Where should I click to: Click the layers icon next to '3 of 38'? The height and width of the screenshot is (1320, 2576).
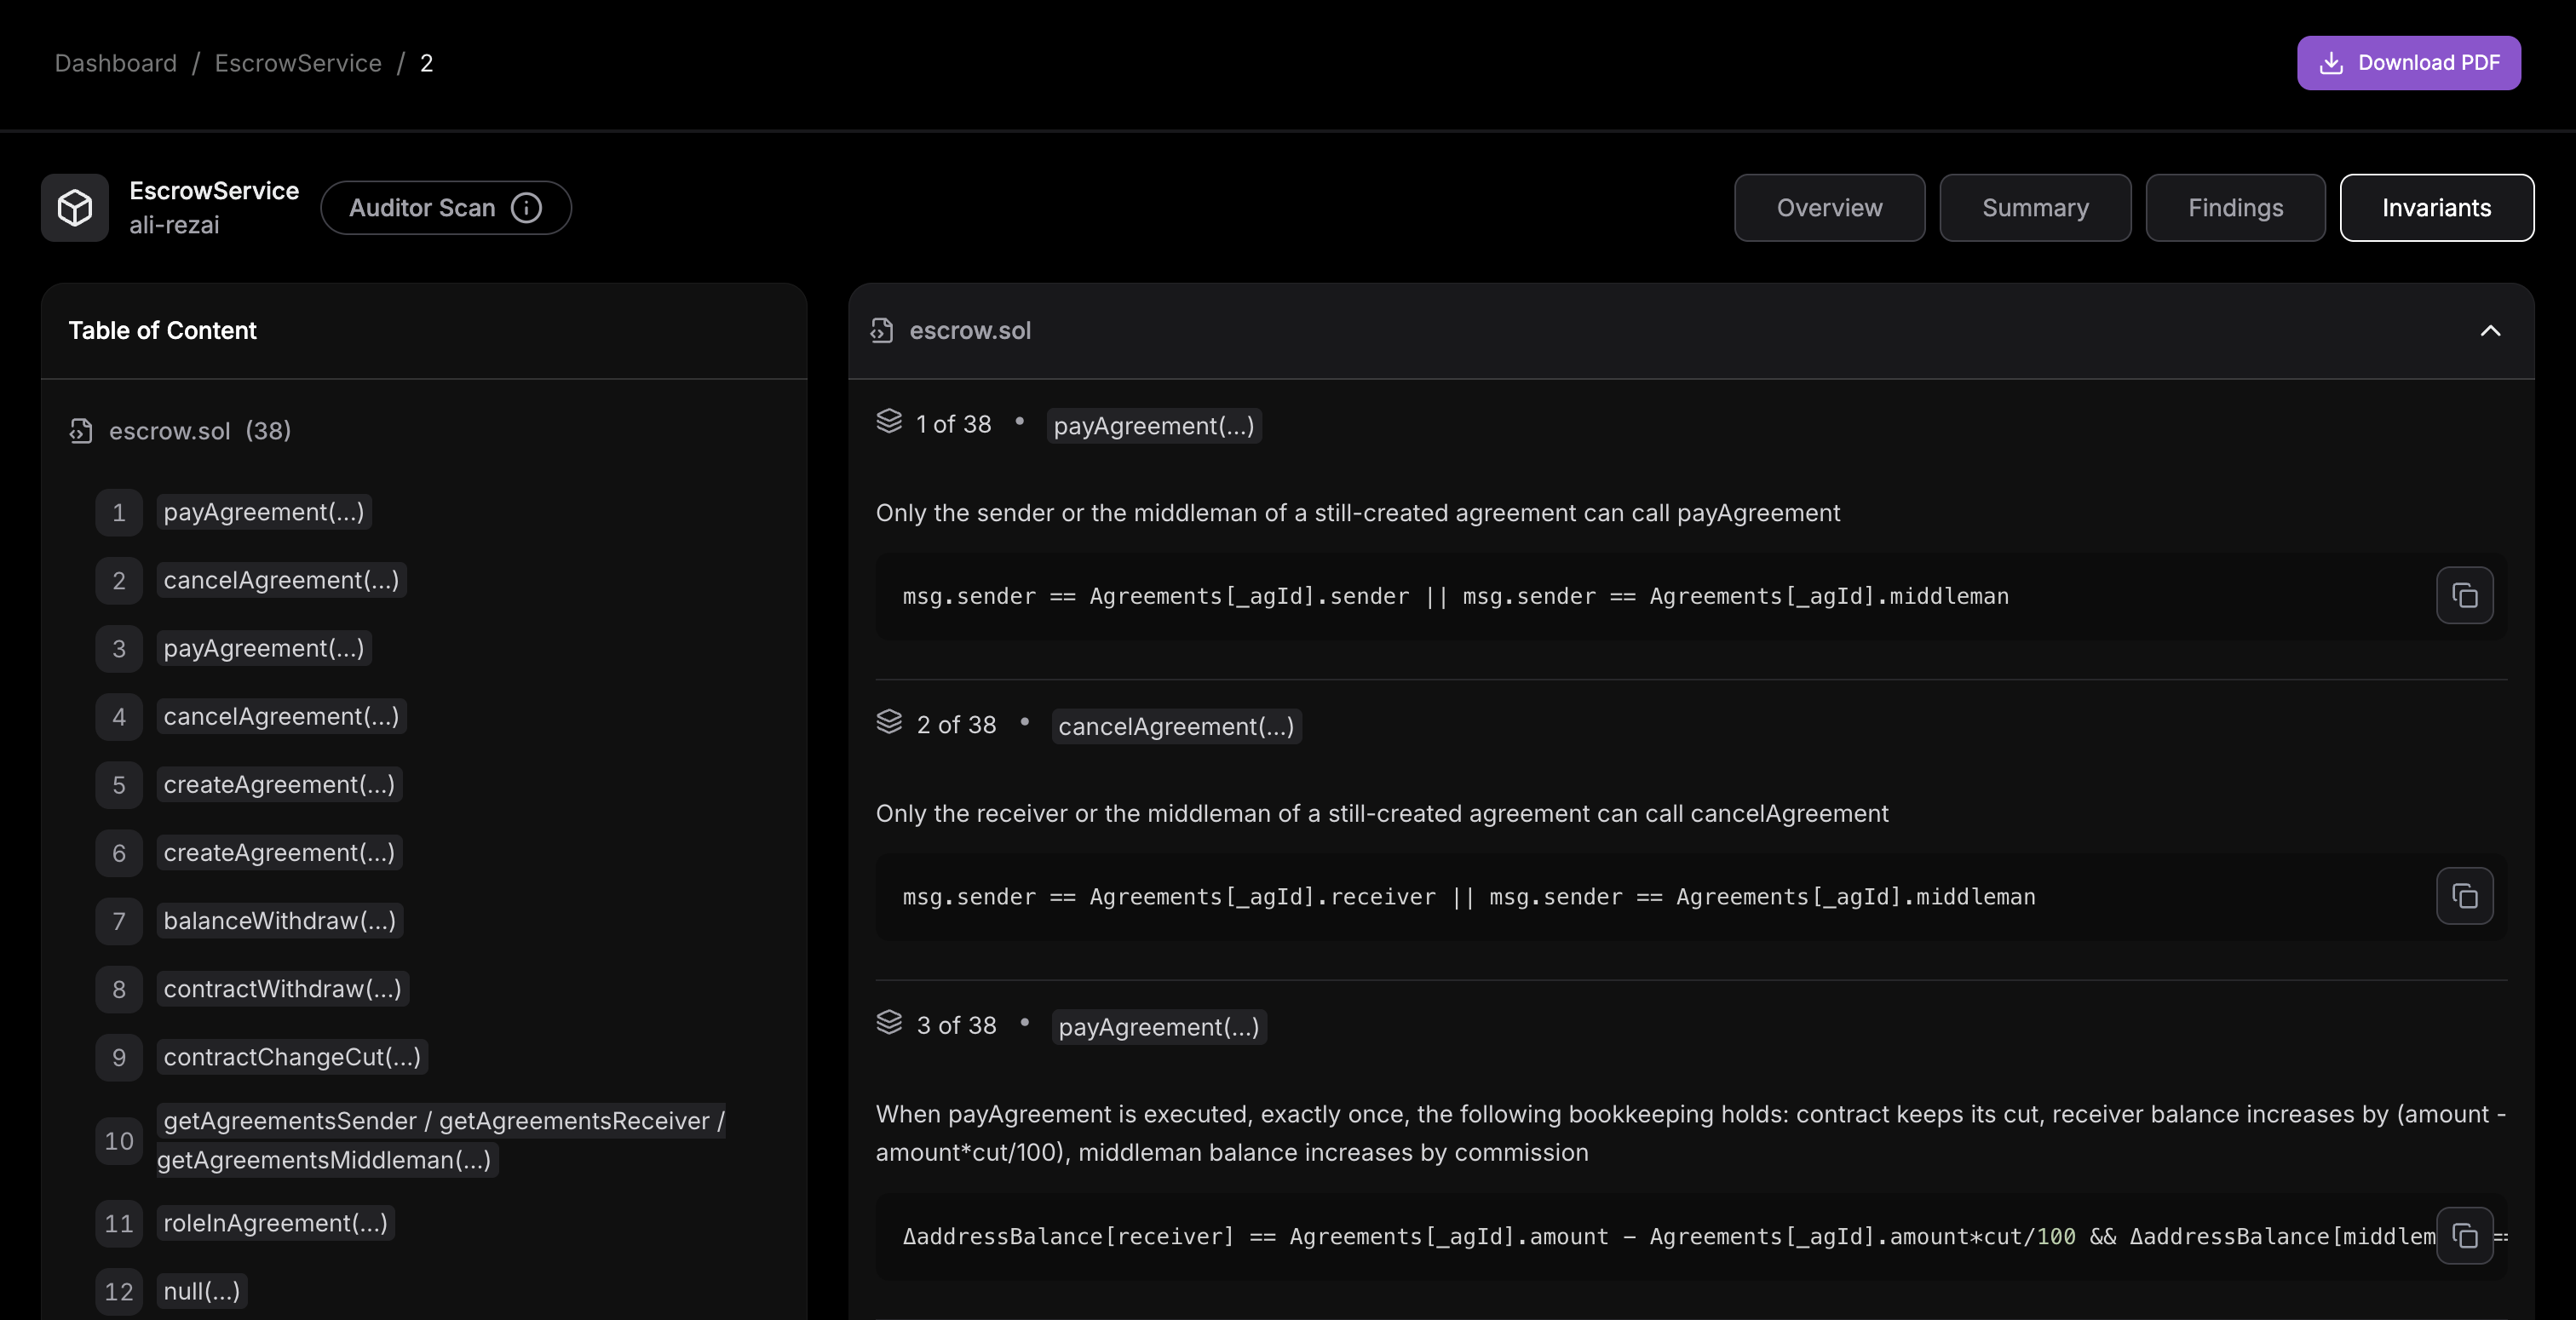point(889,1023)
